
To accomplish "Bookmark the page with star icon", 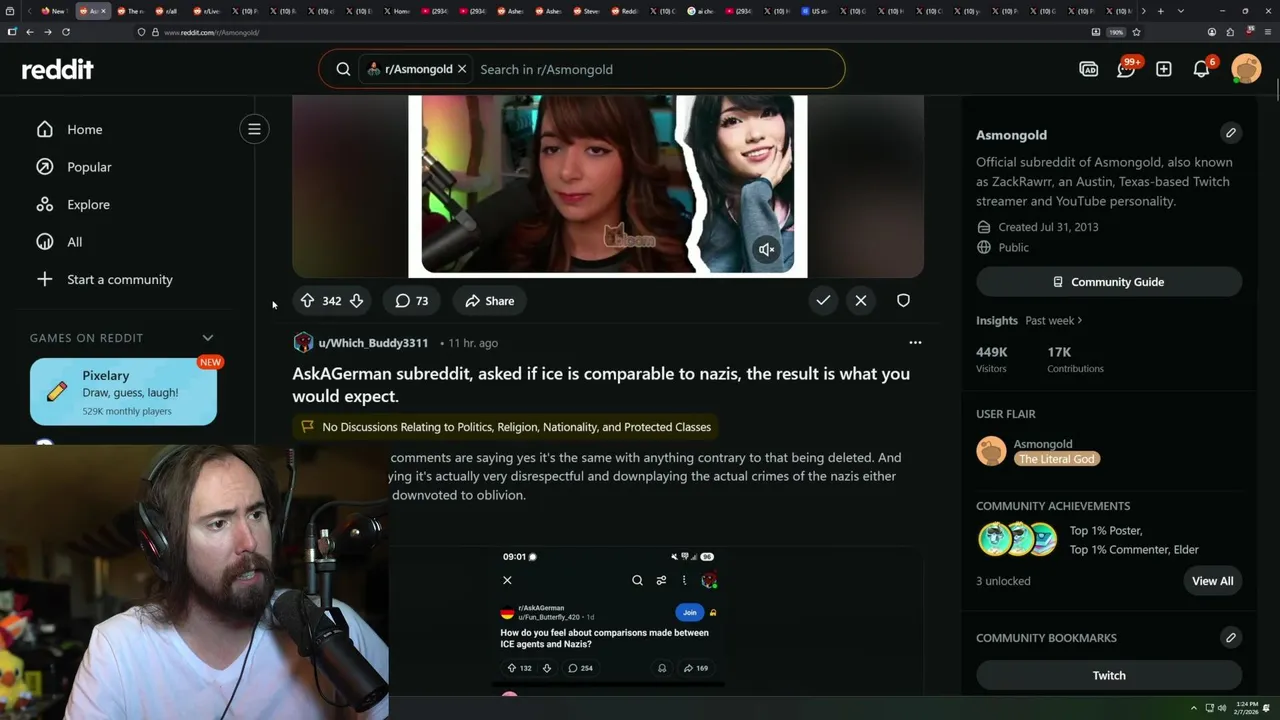I will point(1136,32).
